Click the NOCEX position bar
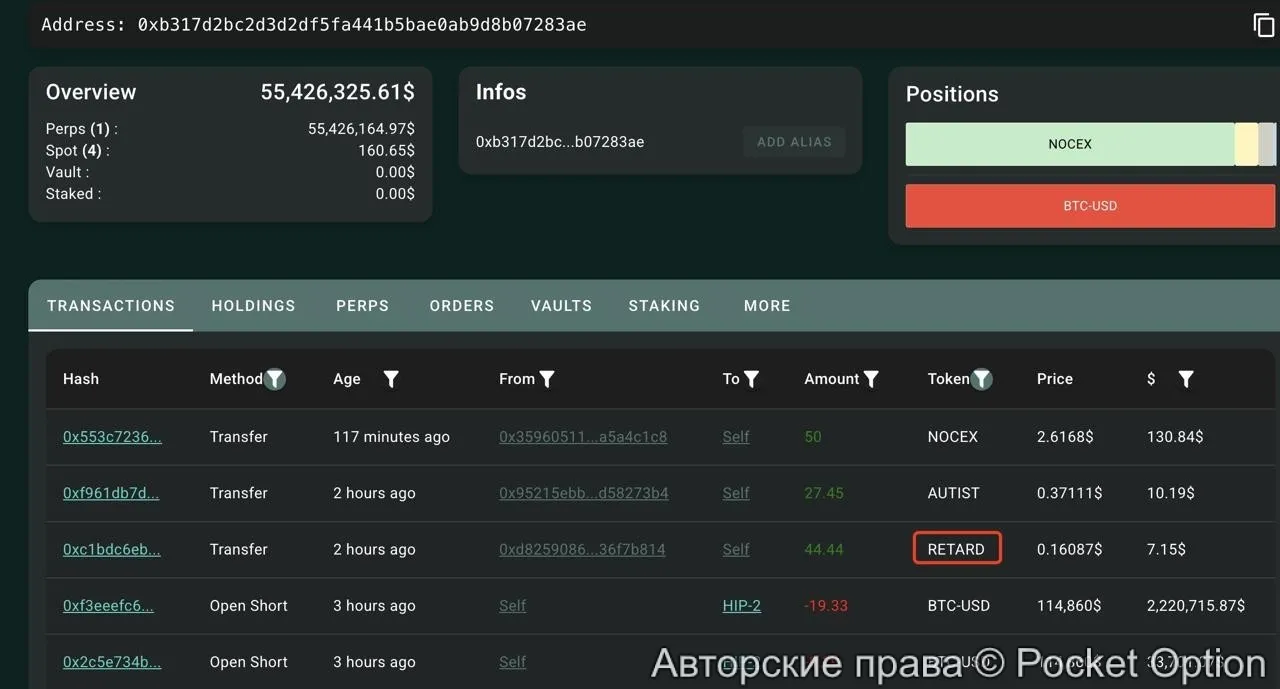This screenshot has width=1280, height=689. click(x=1070, y=144)
